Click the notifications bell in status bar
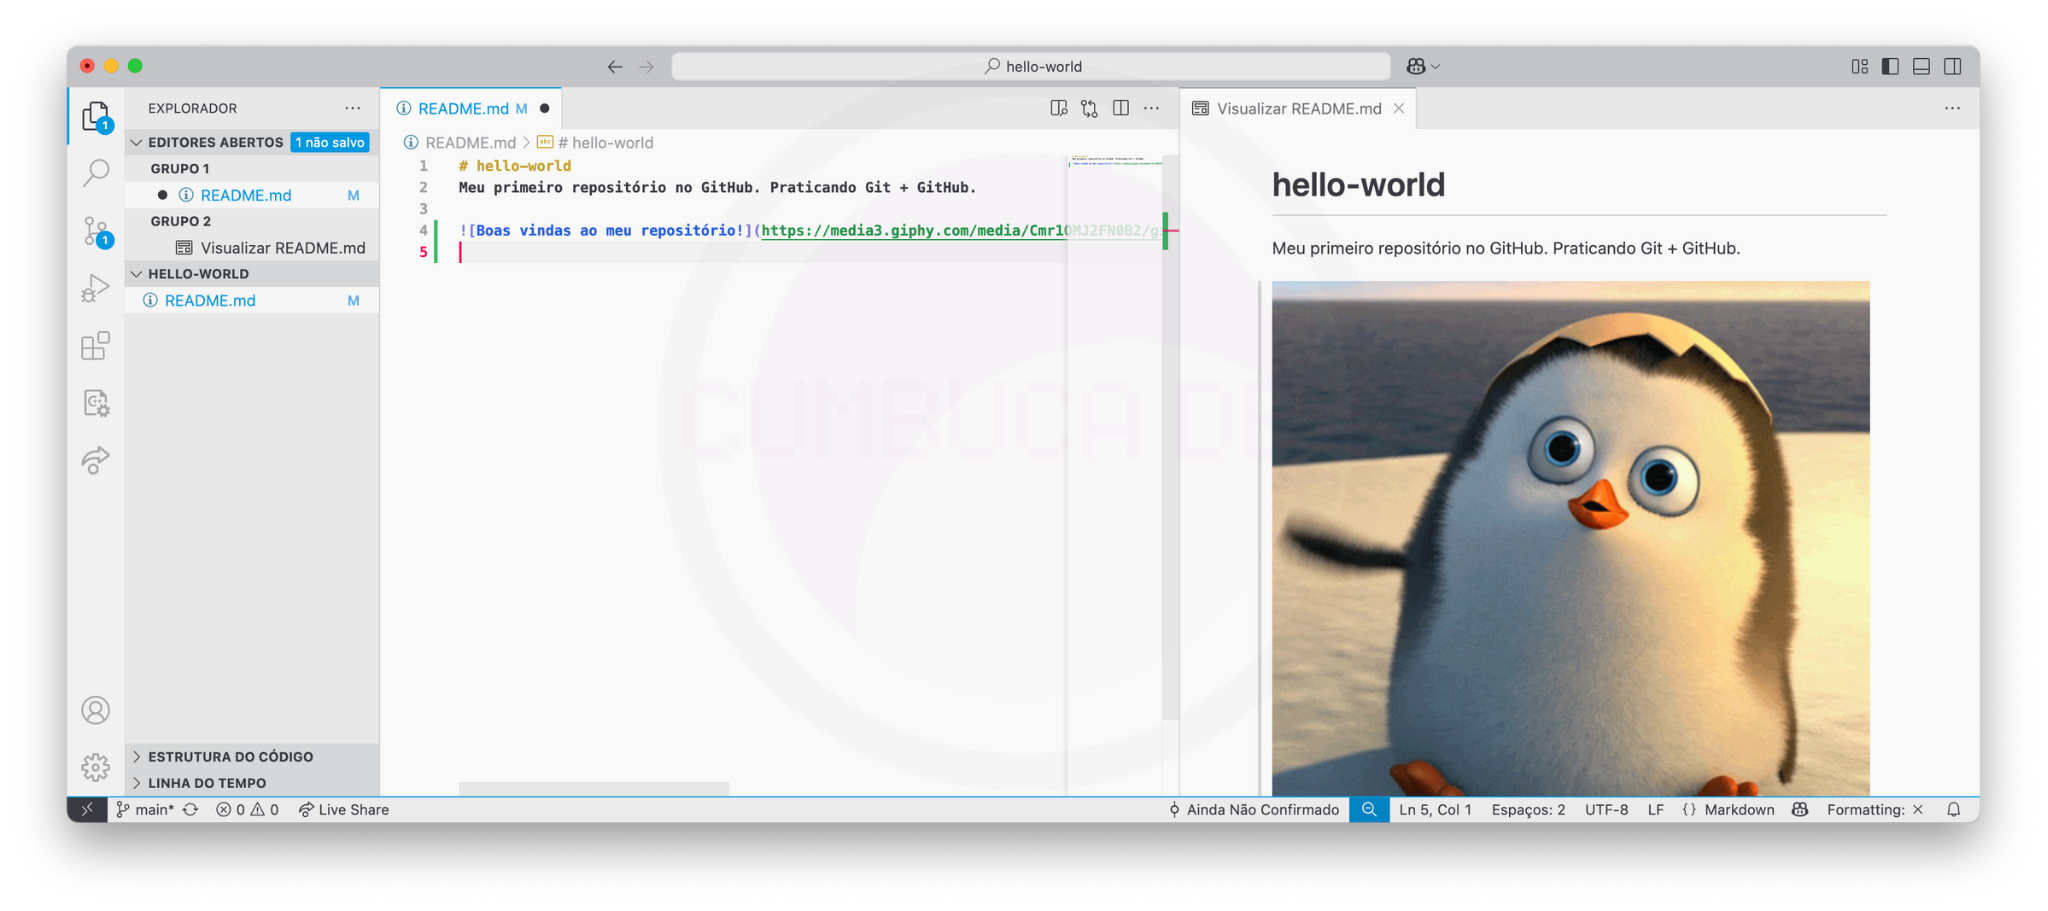Image resolution: width=2048 pixels, height=911 pixels. (x=1953, y=810)
